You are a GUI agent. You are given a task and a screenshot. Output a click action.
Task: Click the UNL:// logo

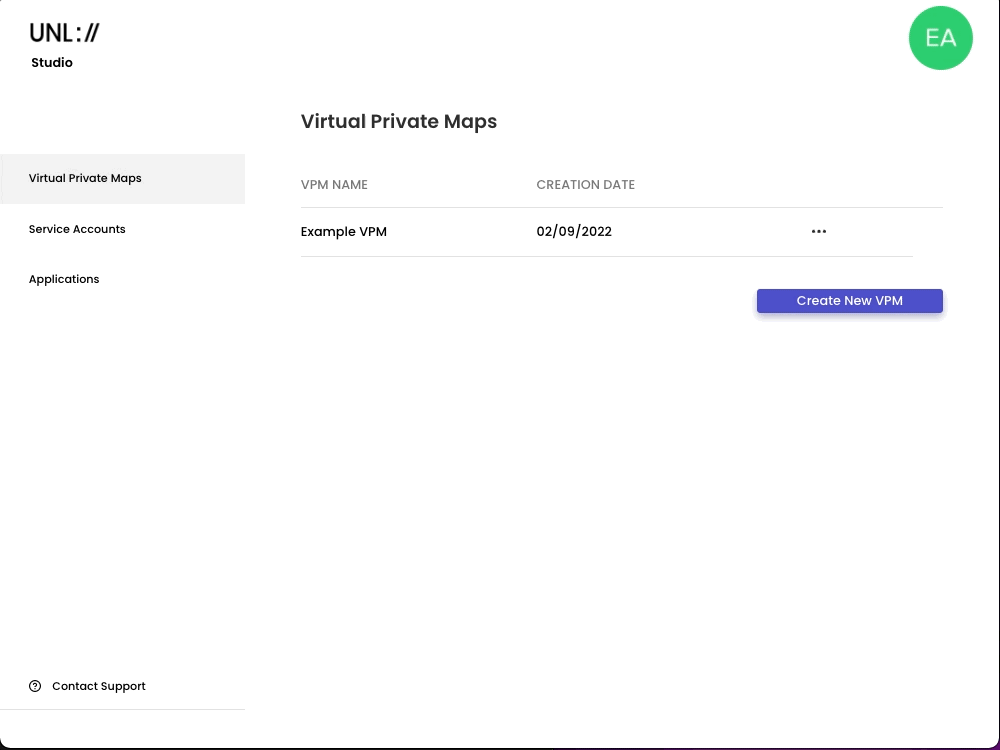[x=64, y=33]
